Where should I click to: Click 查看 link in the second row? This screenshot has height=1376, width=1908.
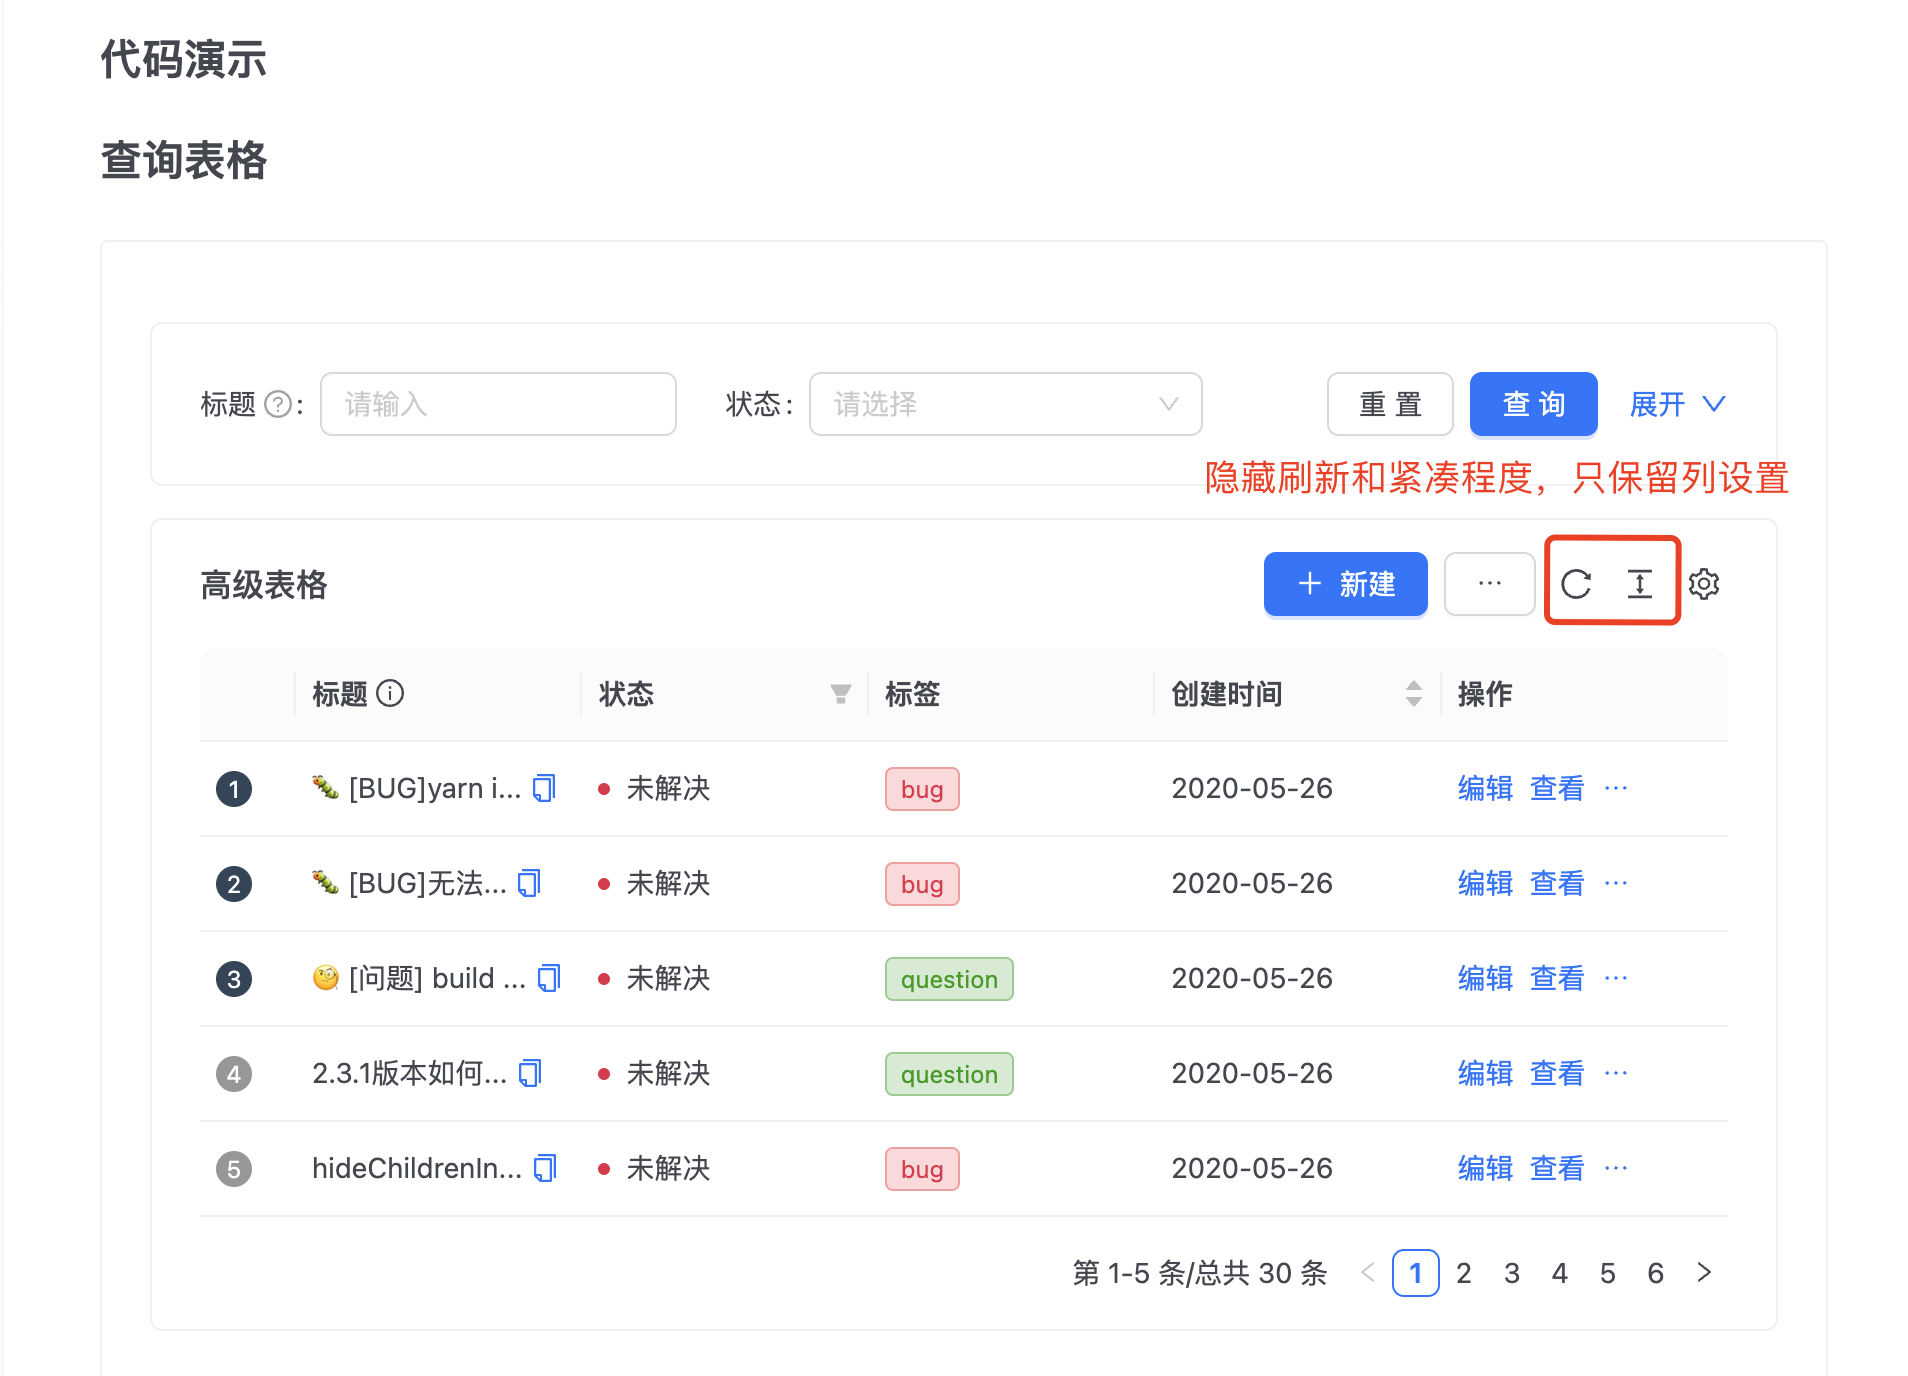[x=1556, y=883]
